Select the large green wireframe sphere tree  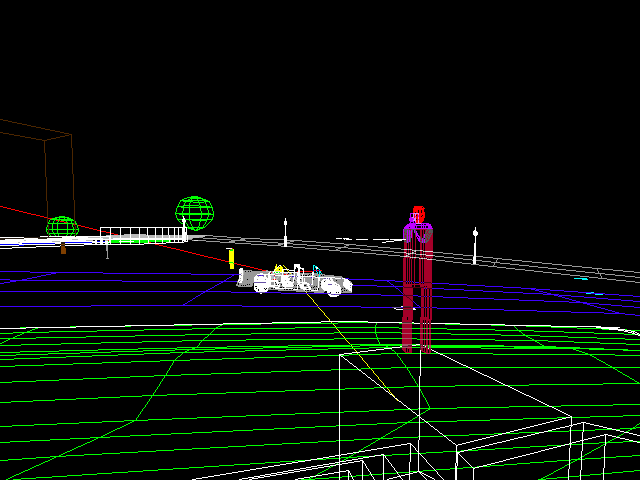(195, 211)
